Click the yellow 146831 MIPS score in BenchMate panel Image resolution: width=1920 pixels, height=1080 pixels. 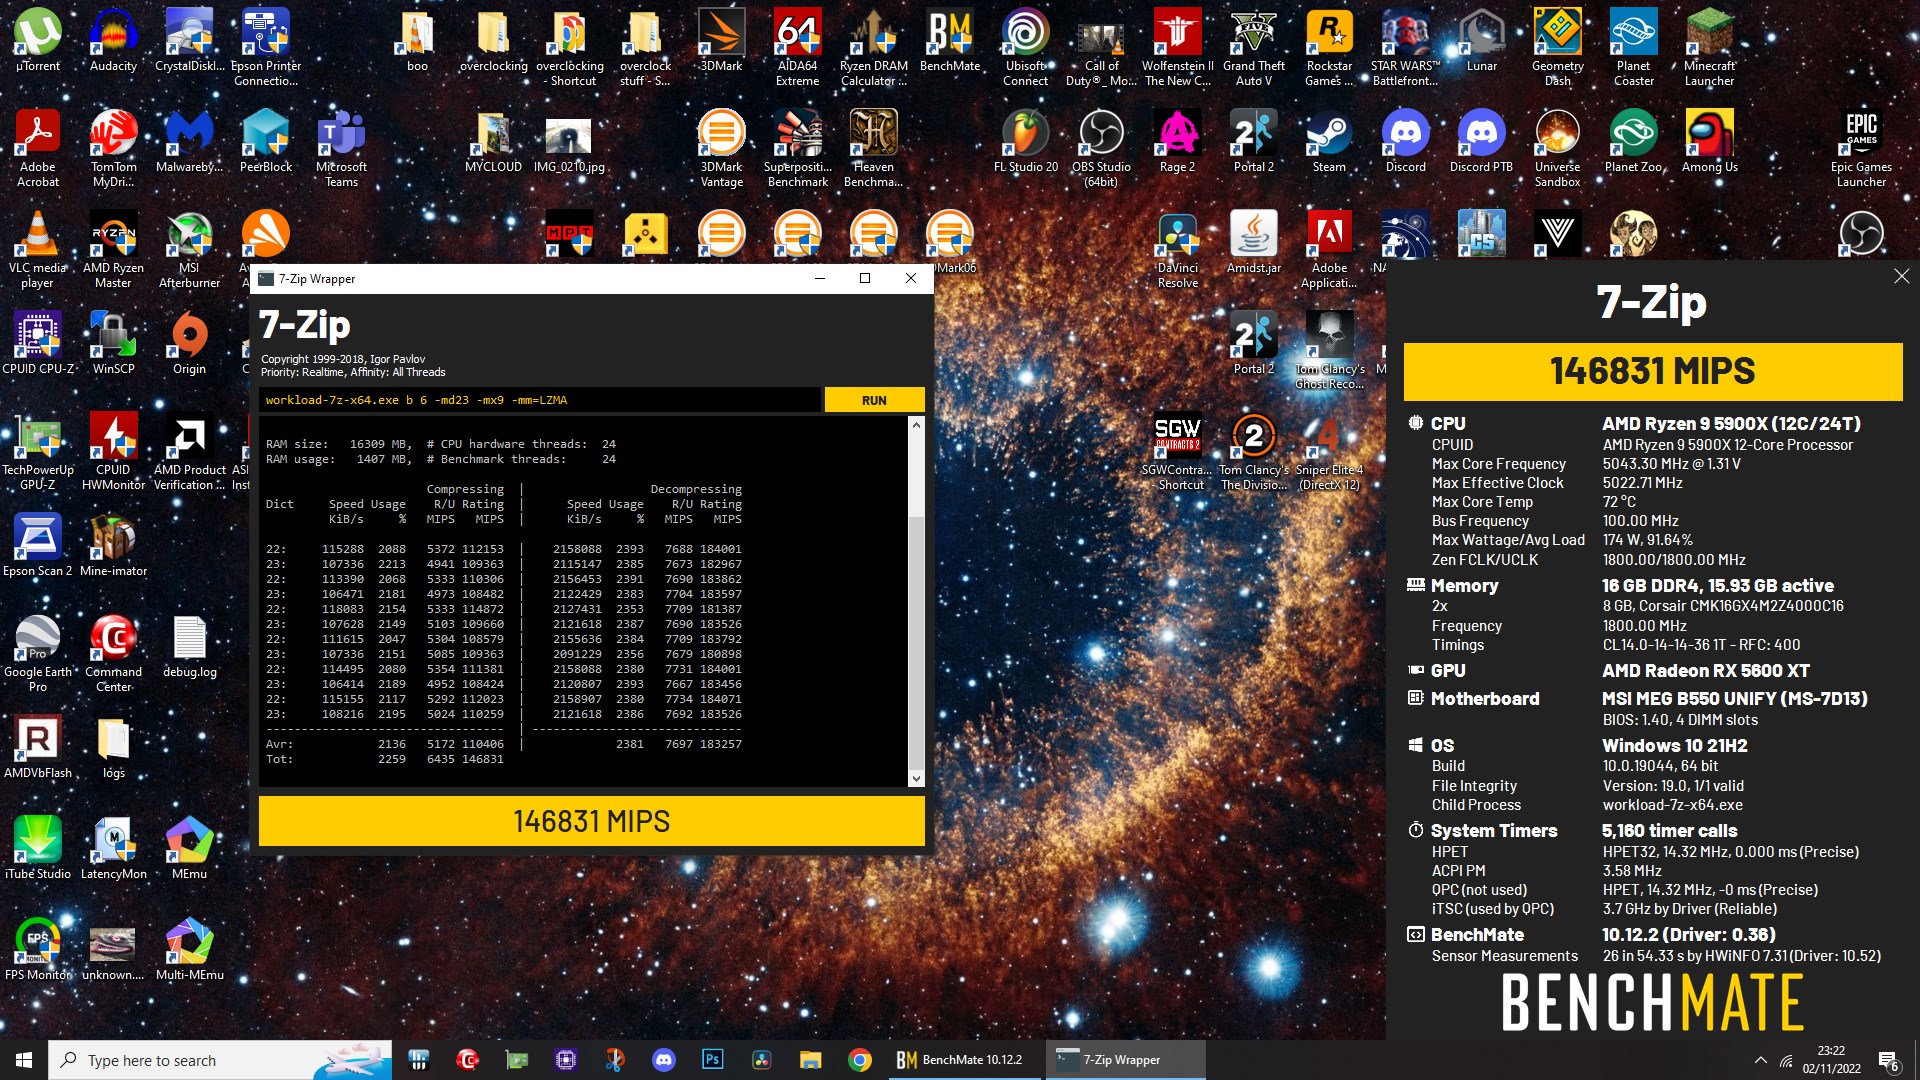coord(1652,371)
